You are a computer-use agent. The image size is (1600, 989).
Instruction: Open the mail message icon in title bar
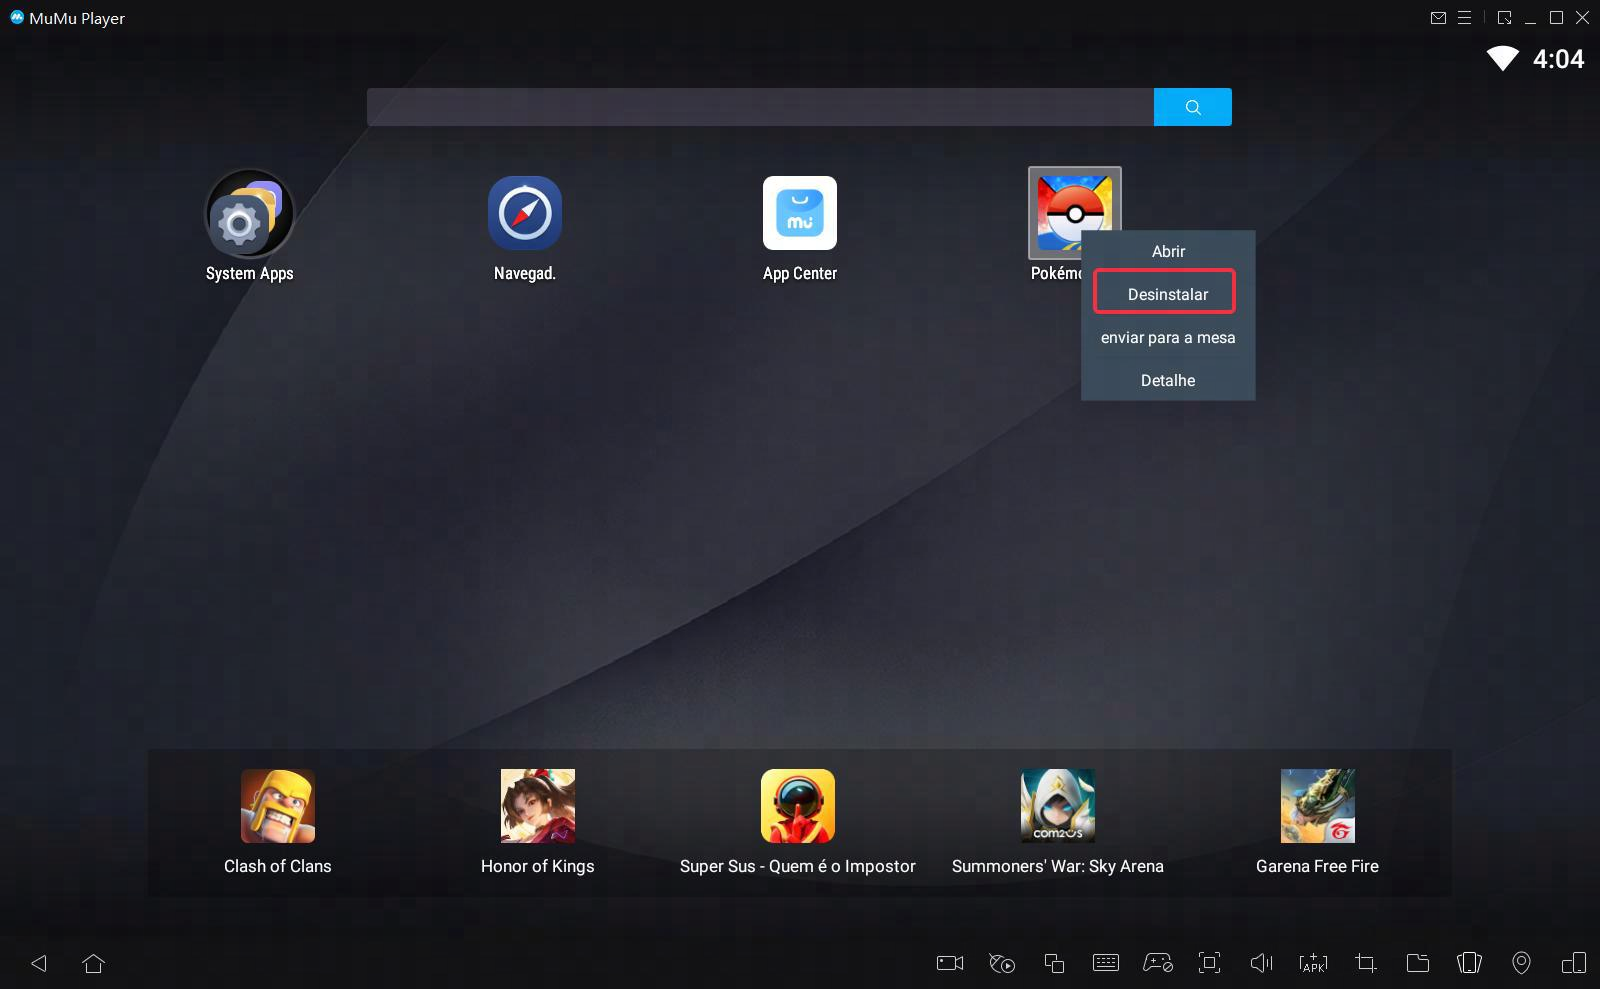[1438, 18]
